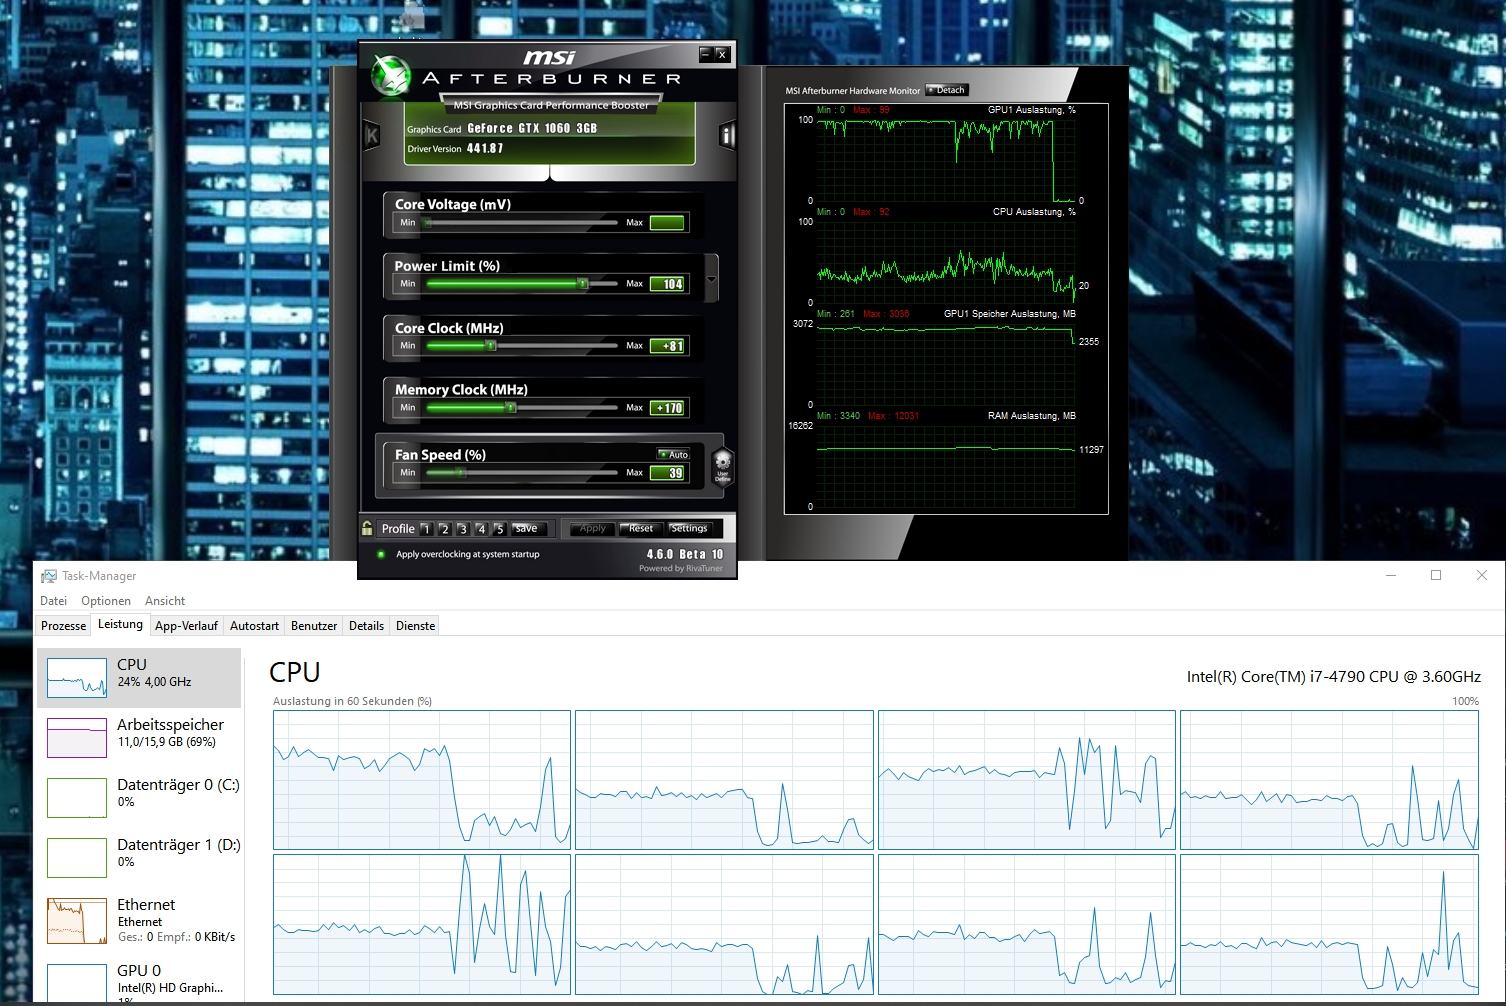The image size is (1506, 1006).
Task: Click the Core Voltage slider handle
Action: (427, 222)
